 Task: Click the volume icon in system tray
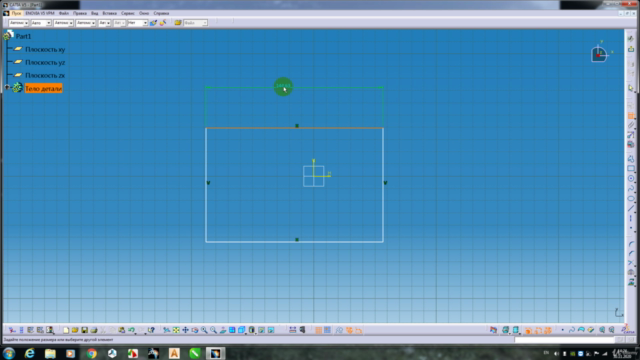(x=556, y=353)
